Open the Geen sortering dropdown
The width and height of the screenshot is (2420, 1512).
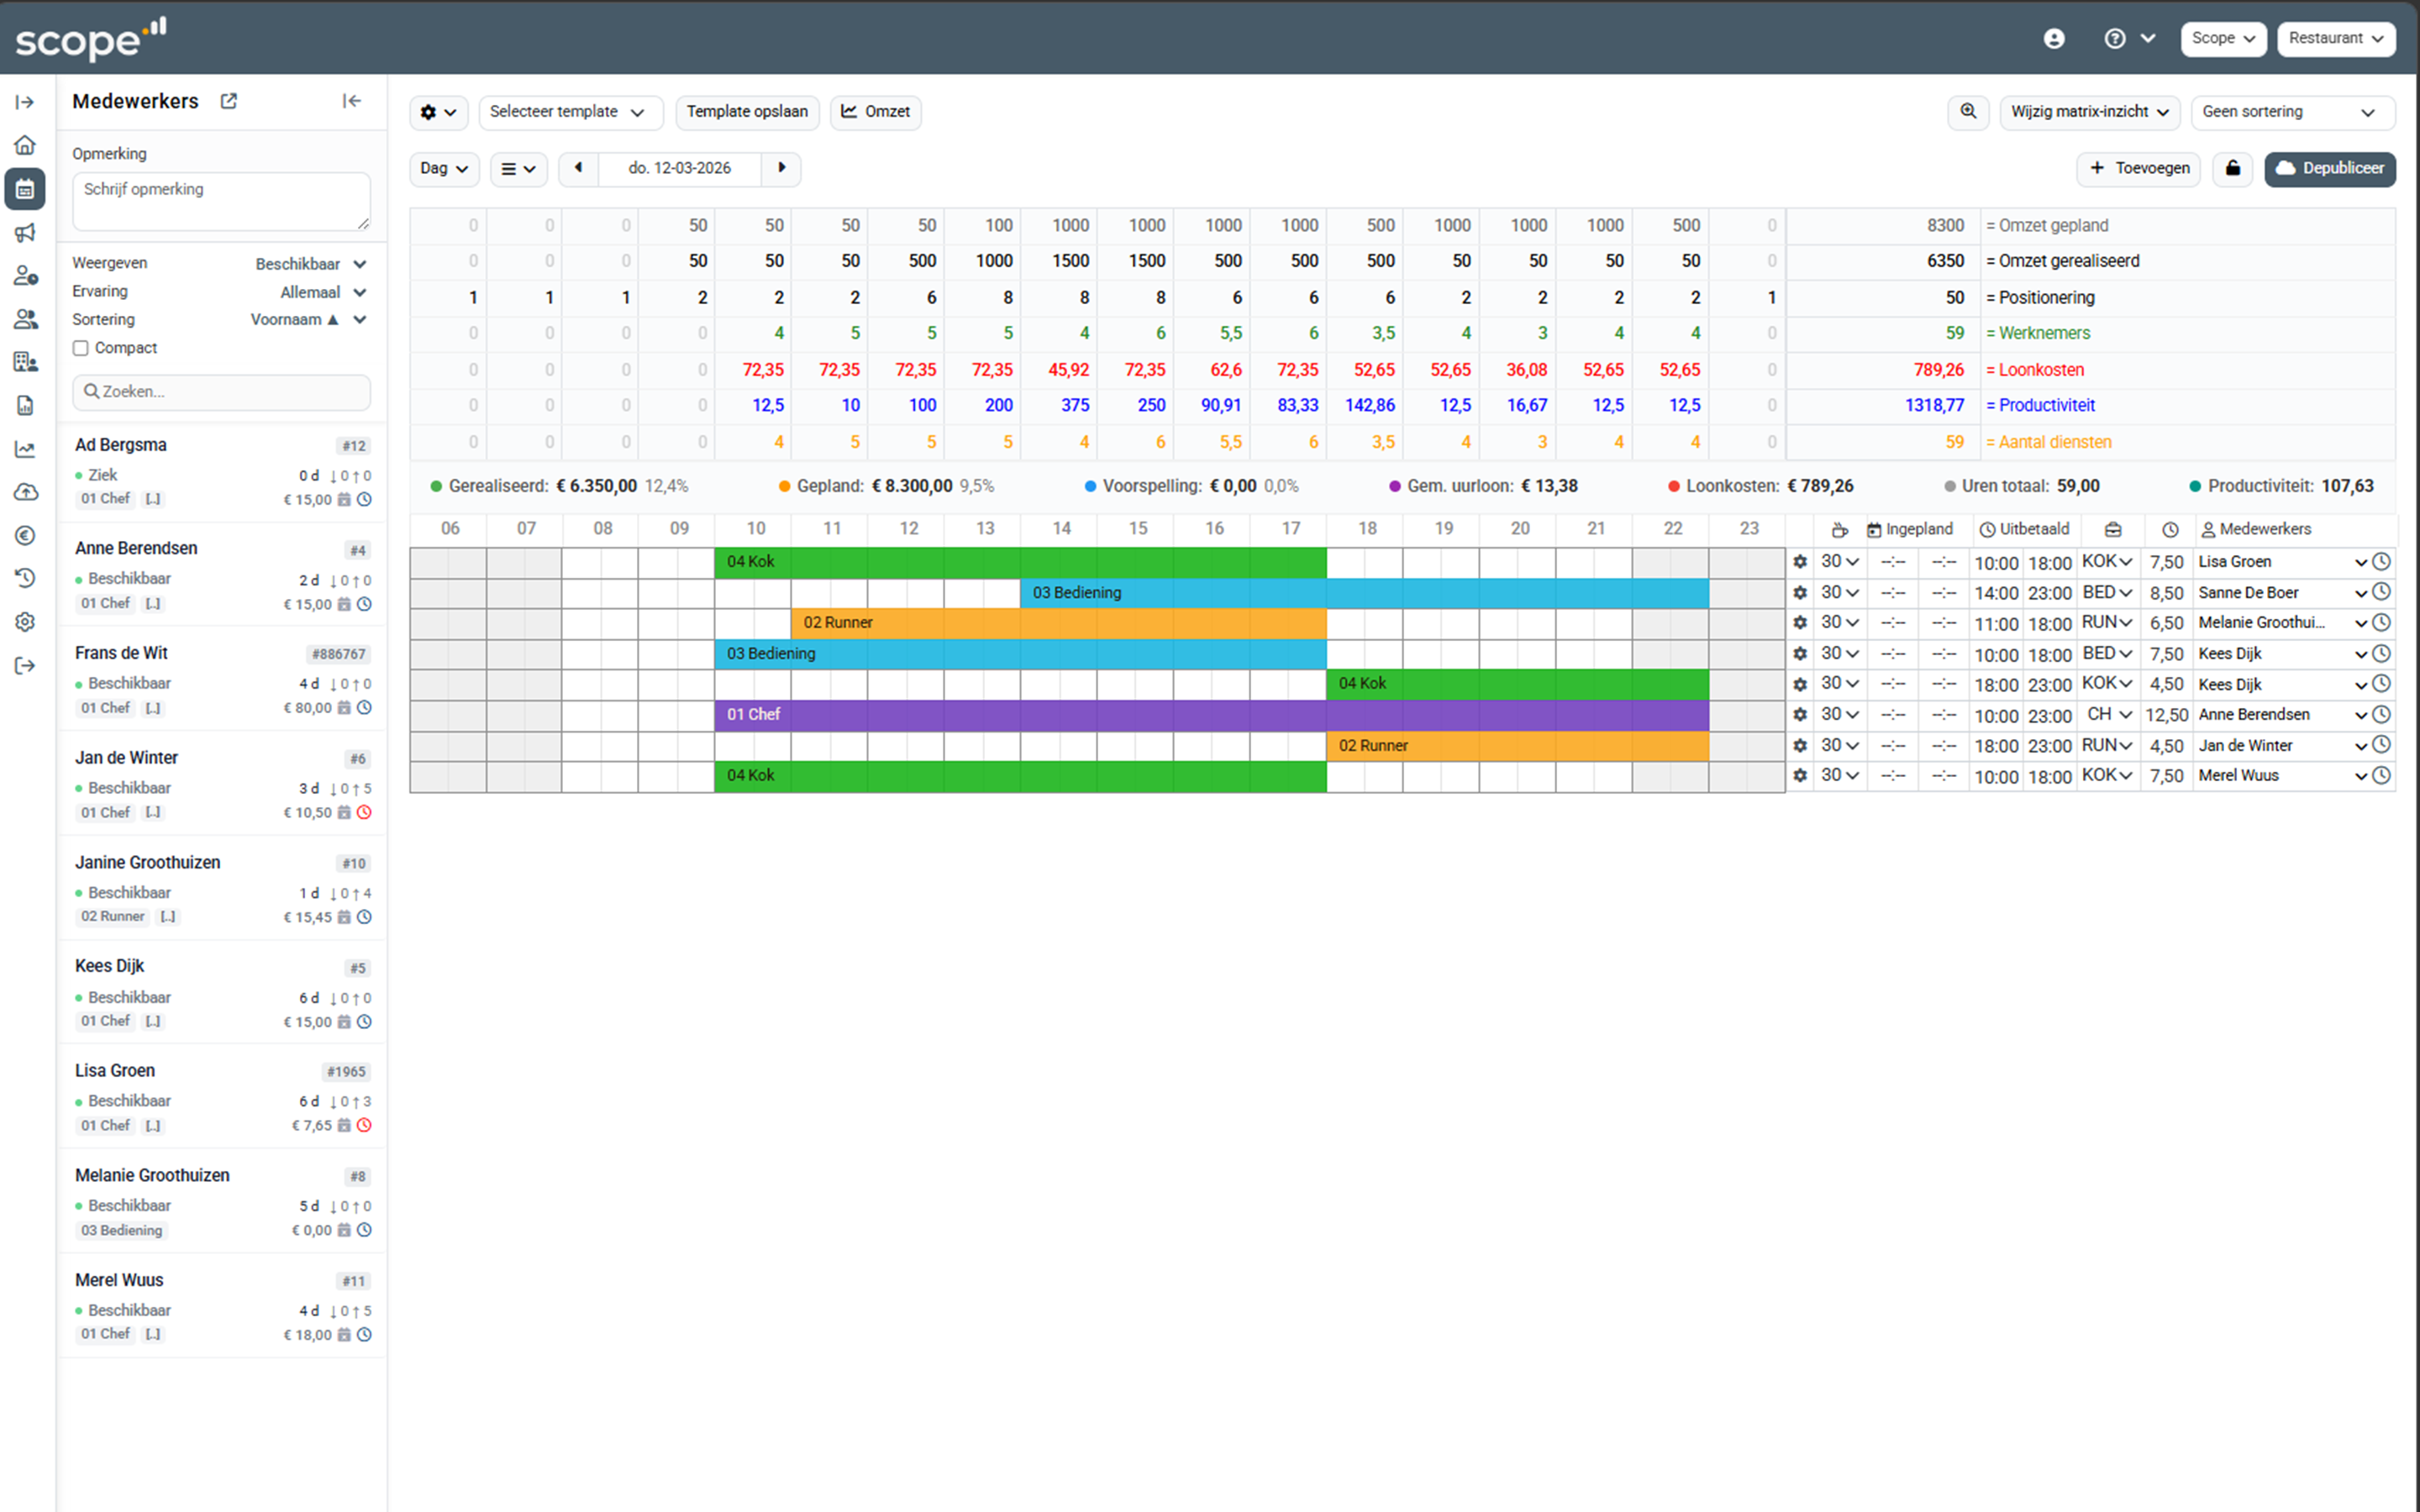click(x=2290, y=112)
